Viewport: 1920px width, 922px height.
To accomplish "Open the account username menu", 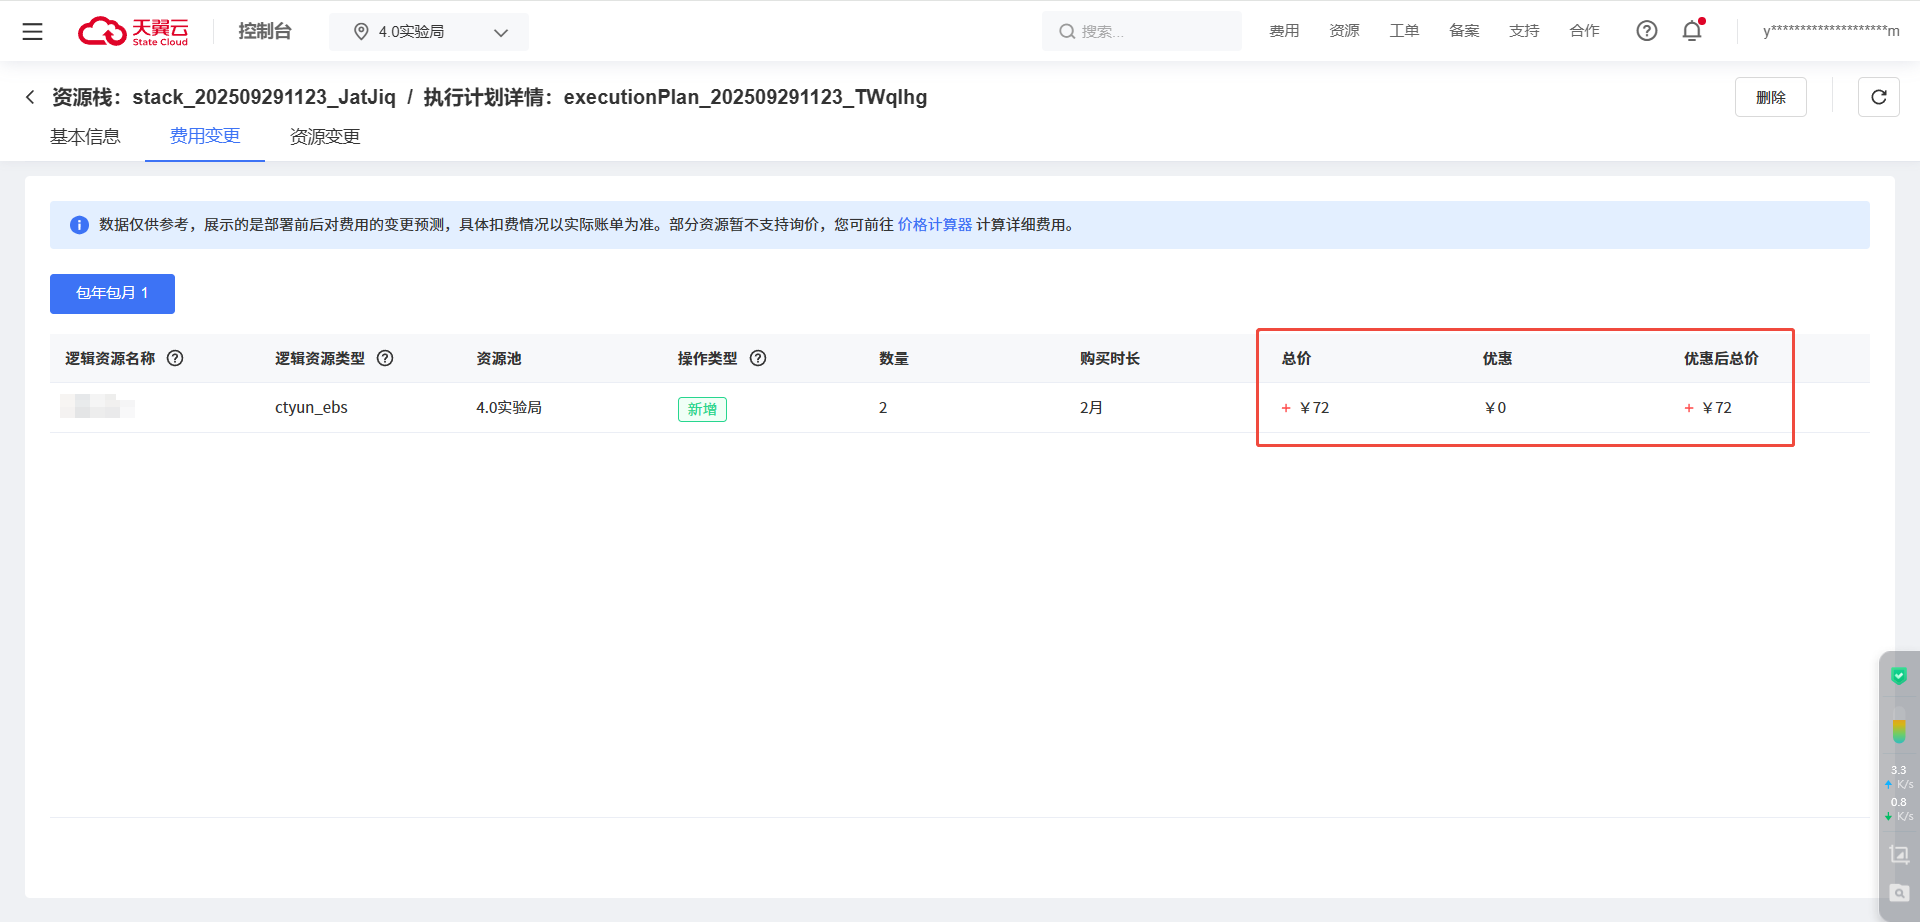I will click(x=1830, y=31).
